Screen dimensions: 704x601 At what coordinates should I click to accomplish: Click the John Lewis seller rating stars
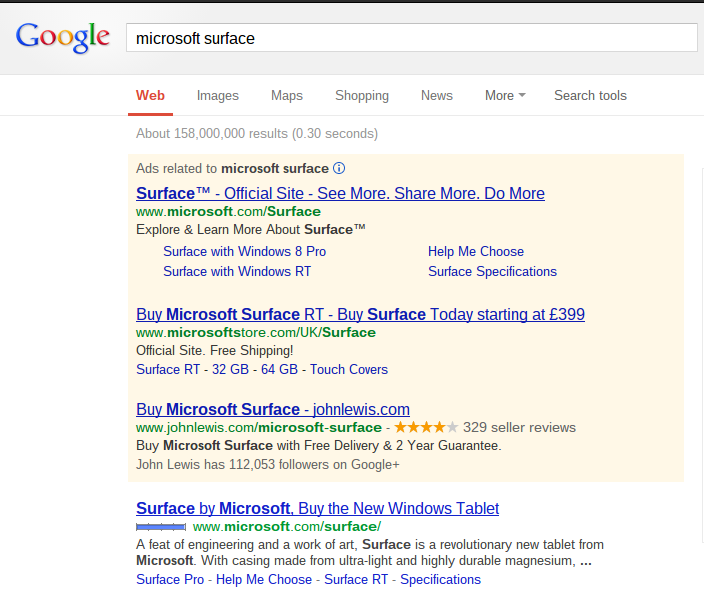(426, 427)
